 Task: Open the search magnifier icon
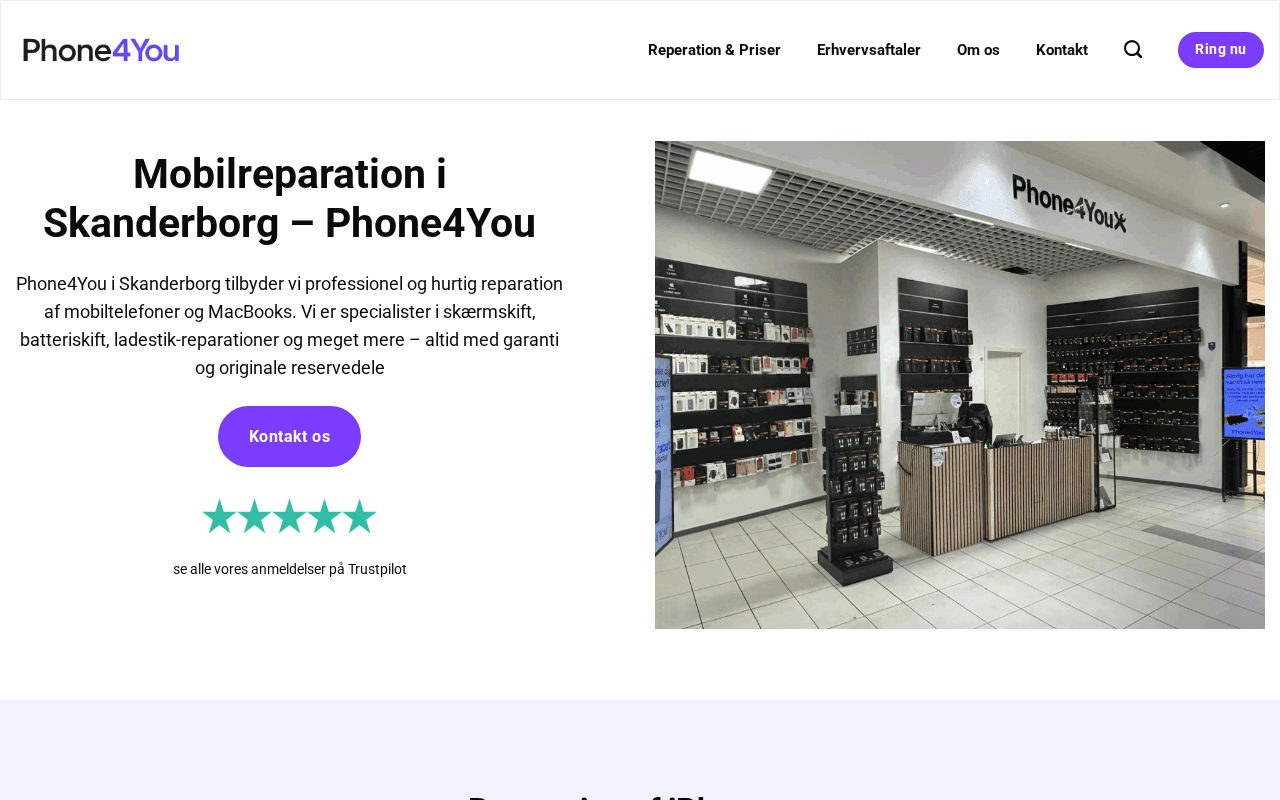pos(1133,49)
